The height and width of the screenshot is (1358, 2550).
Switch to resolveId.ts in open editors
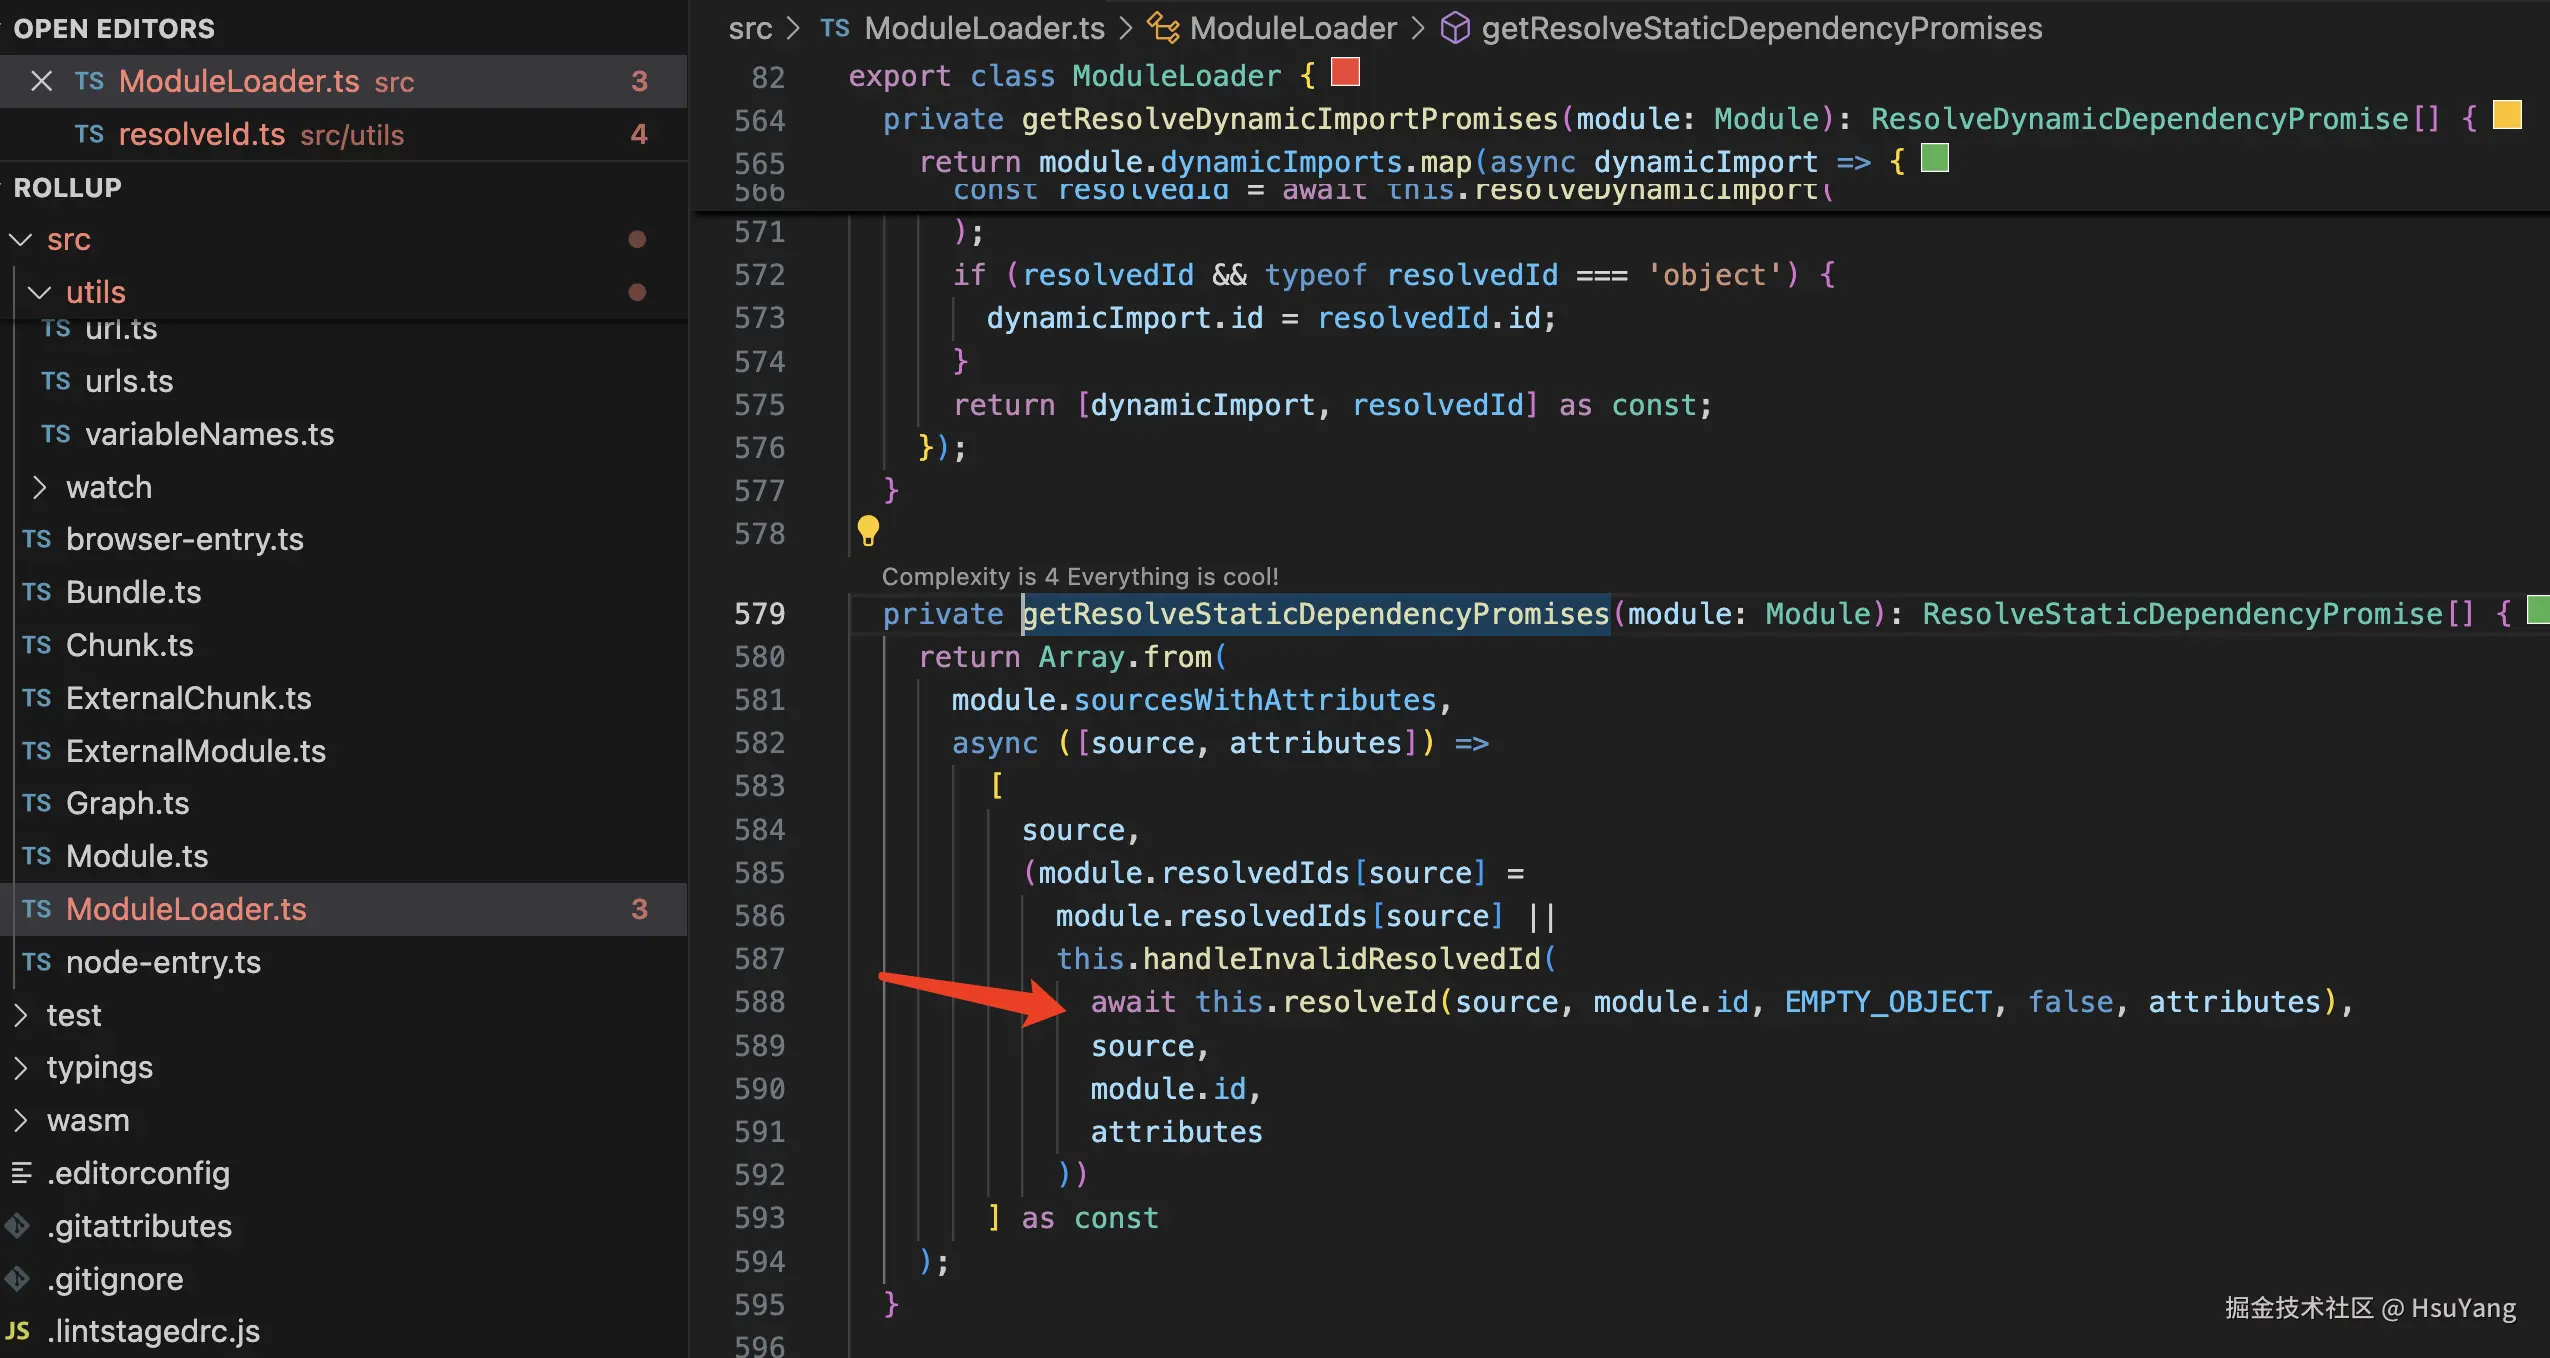[202, 134]
